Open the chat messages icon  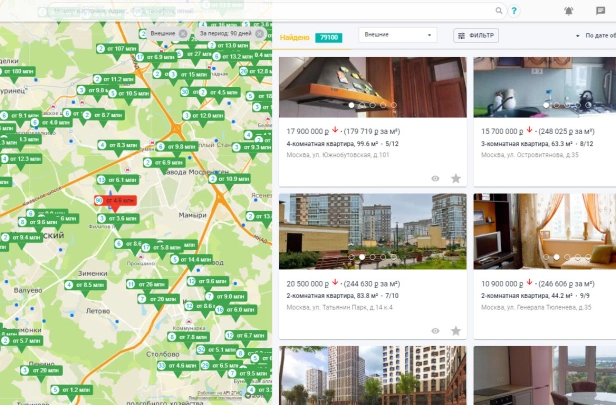click(x=600, y=11)
